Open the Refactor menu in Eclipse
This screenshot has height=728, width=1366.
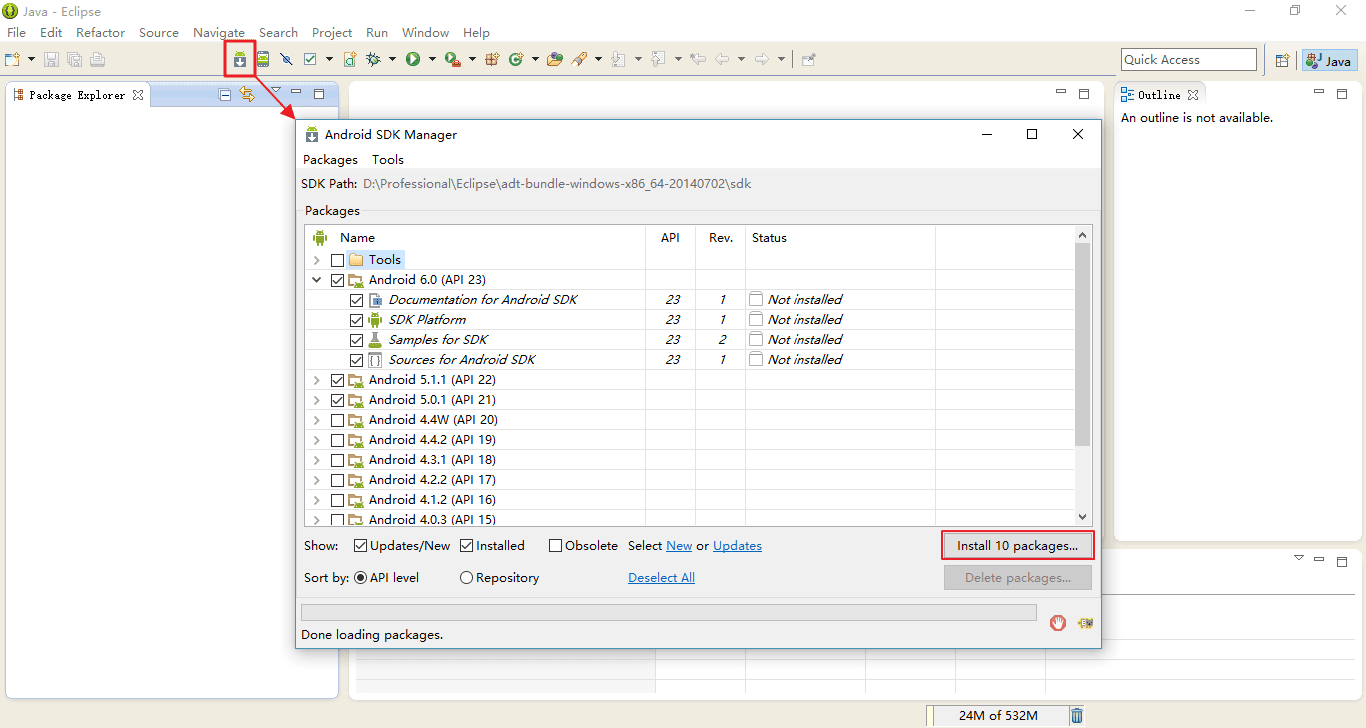point(100,33)
